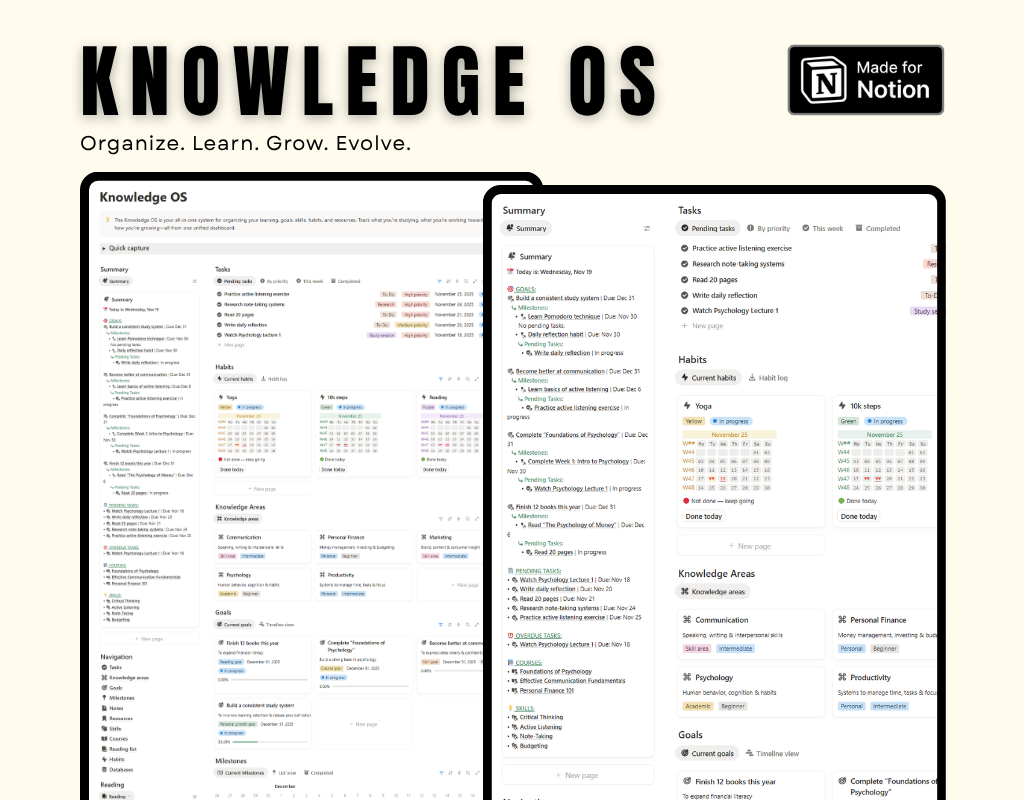
Task: Open Knowledge areas icon in left tablet Navigation
Action: 104,678
